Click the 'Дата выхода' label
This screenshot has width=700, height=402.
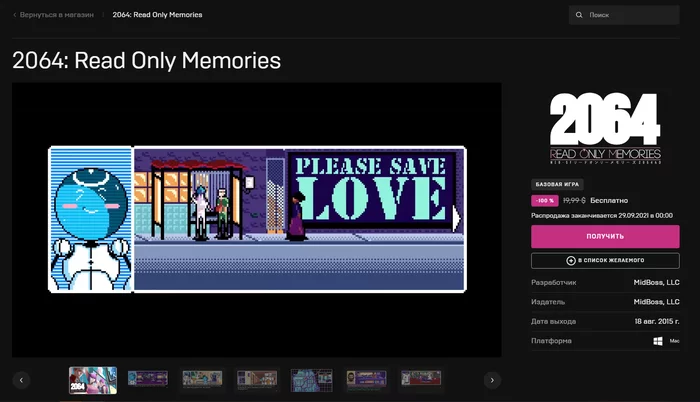coord(554,321)
